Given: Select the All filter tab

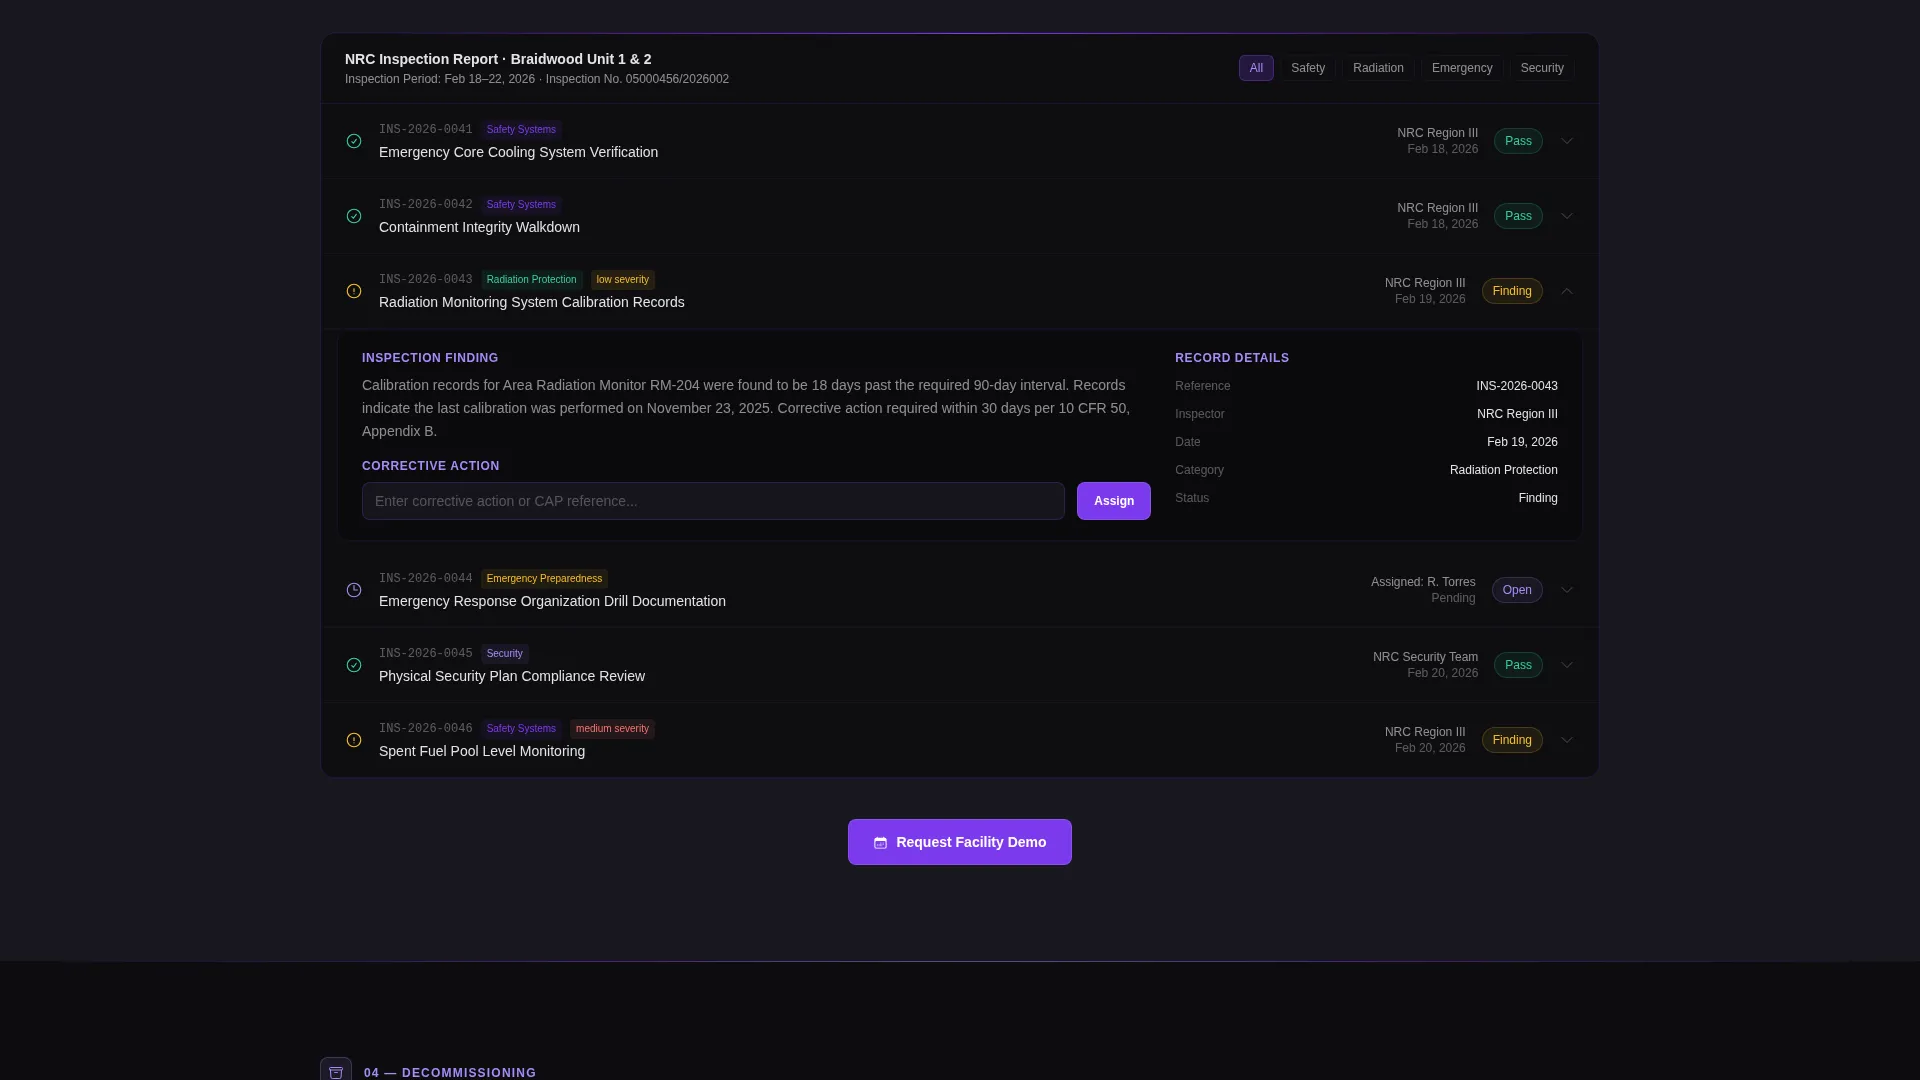Looking at the screenshot, I should point(1256,68).
